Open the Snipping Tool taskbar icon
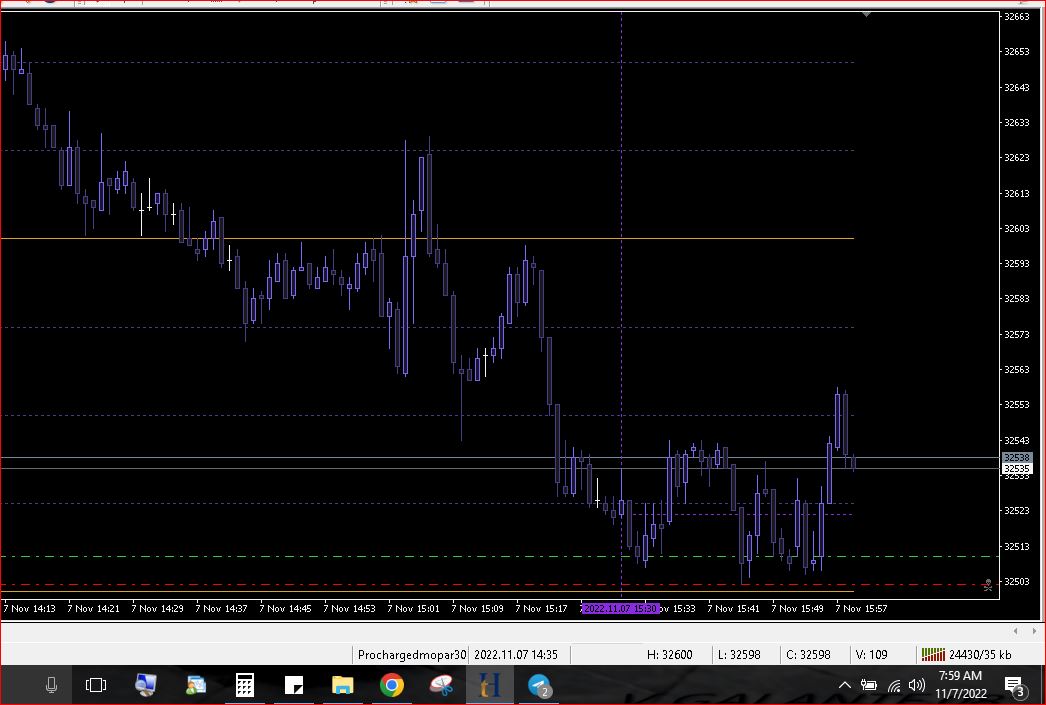The image size is (1046, 705). click(441, 686)
